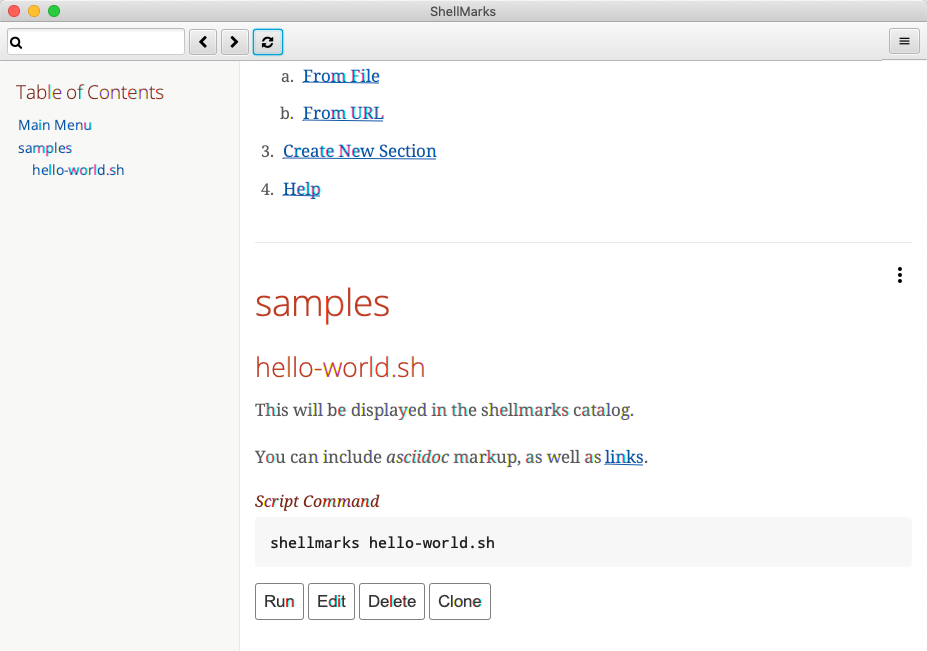Open hello-world.sh from the sidebar
Image resolution: width=927 pixels, height=651 pixels.
[x=78, y=170]
